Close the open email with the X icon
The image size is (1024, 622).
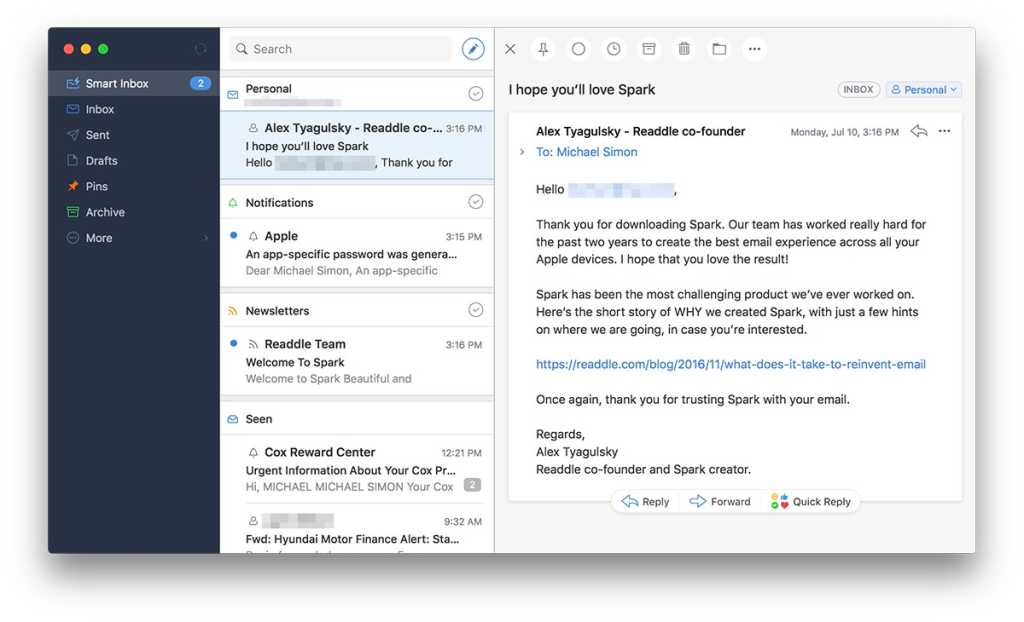511,49
